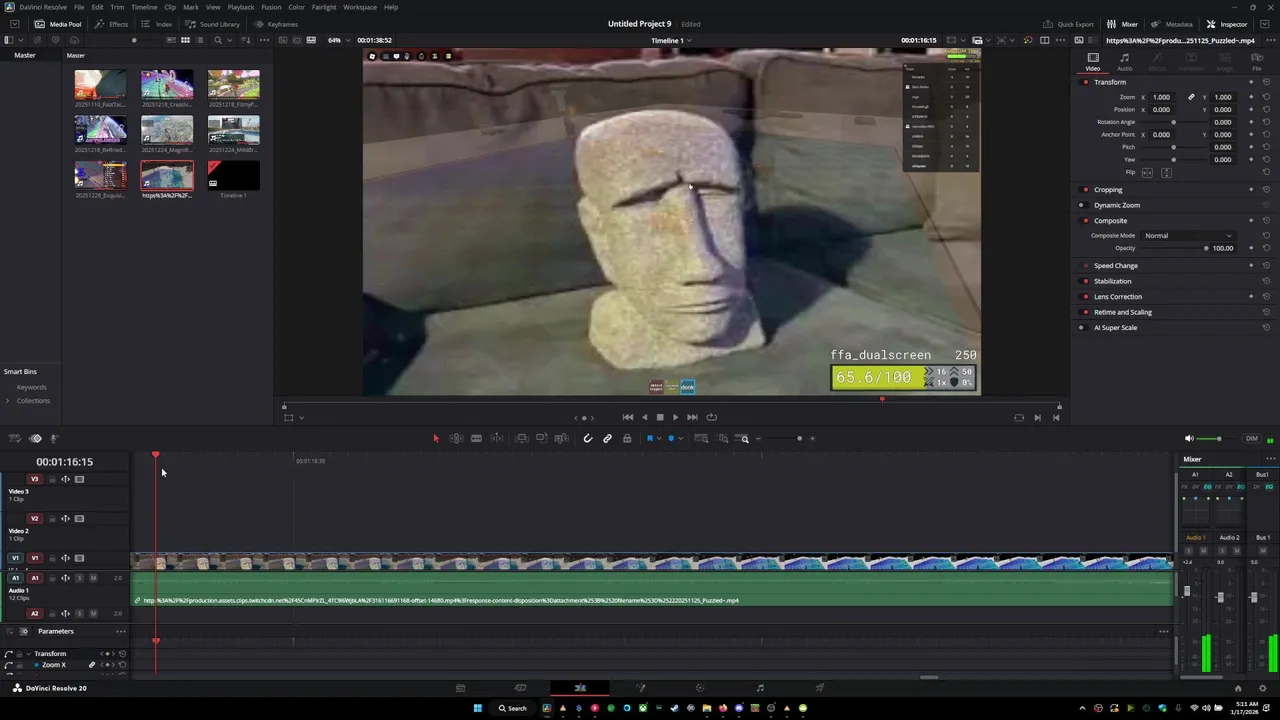The image size is (1280, 720).
Task: Toggle Loop playback icon
Action: click(x=711, y=417)
